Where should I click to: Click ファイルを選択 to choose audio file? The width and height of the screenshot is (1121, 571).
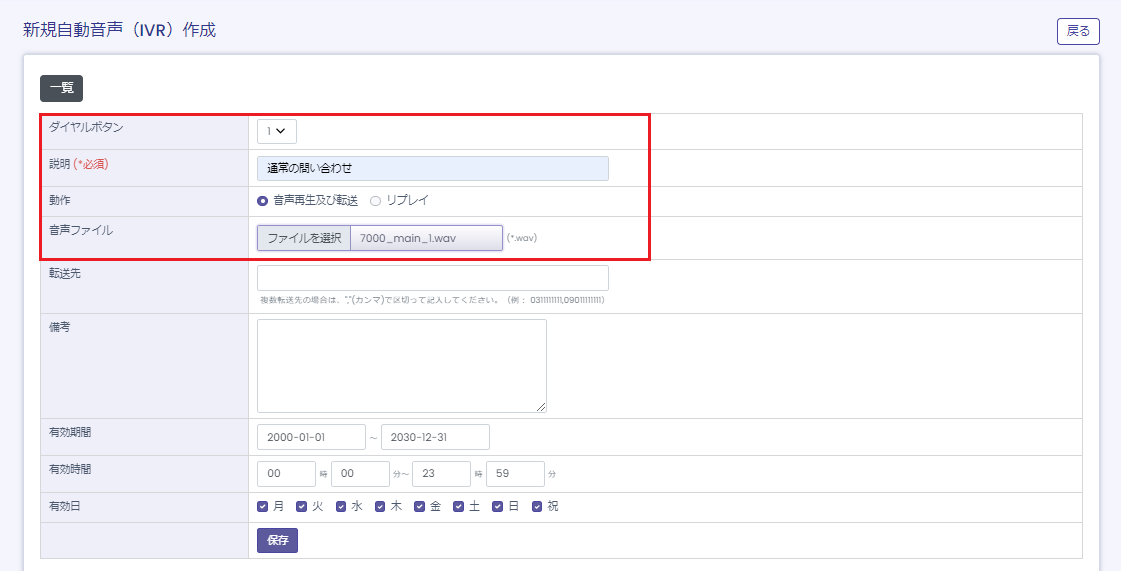click(304, 238)
